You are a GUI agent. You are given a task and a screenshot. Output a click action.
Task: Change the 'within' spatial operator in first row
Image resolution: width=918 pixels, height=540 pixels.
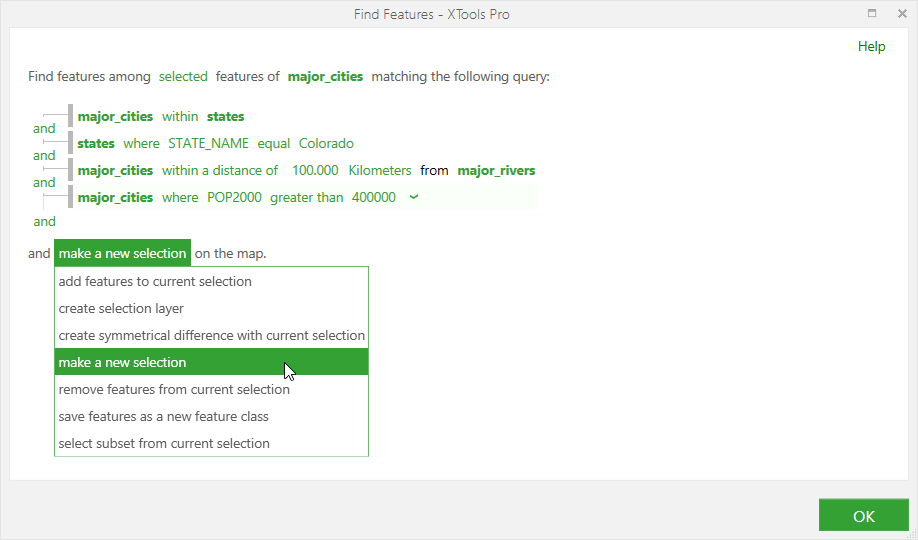(x=180, y=117)
